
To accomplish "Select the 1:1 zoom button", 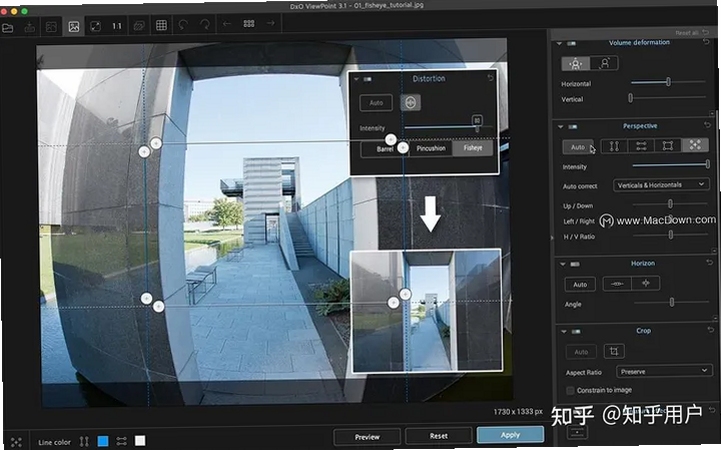I will tap(117, 26).
